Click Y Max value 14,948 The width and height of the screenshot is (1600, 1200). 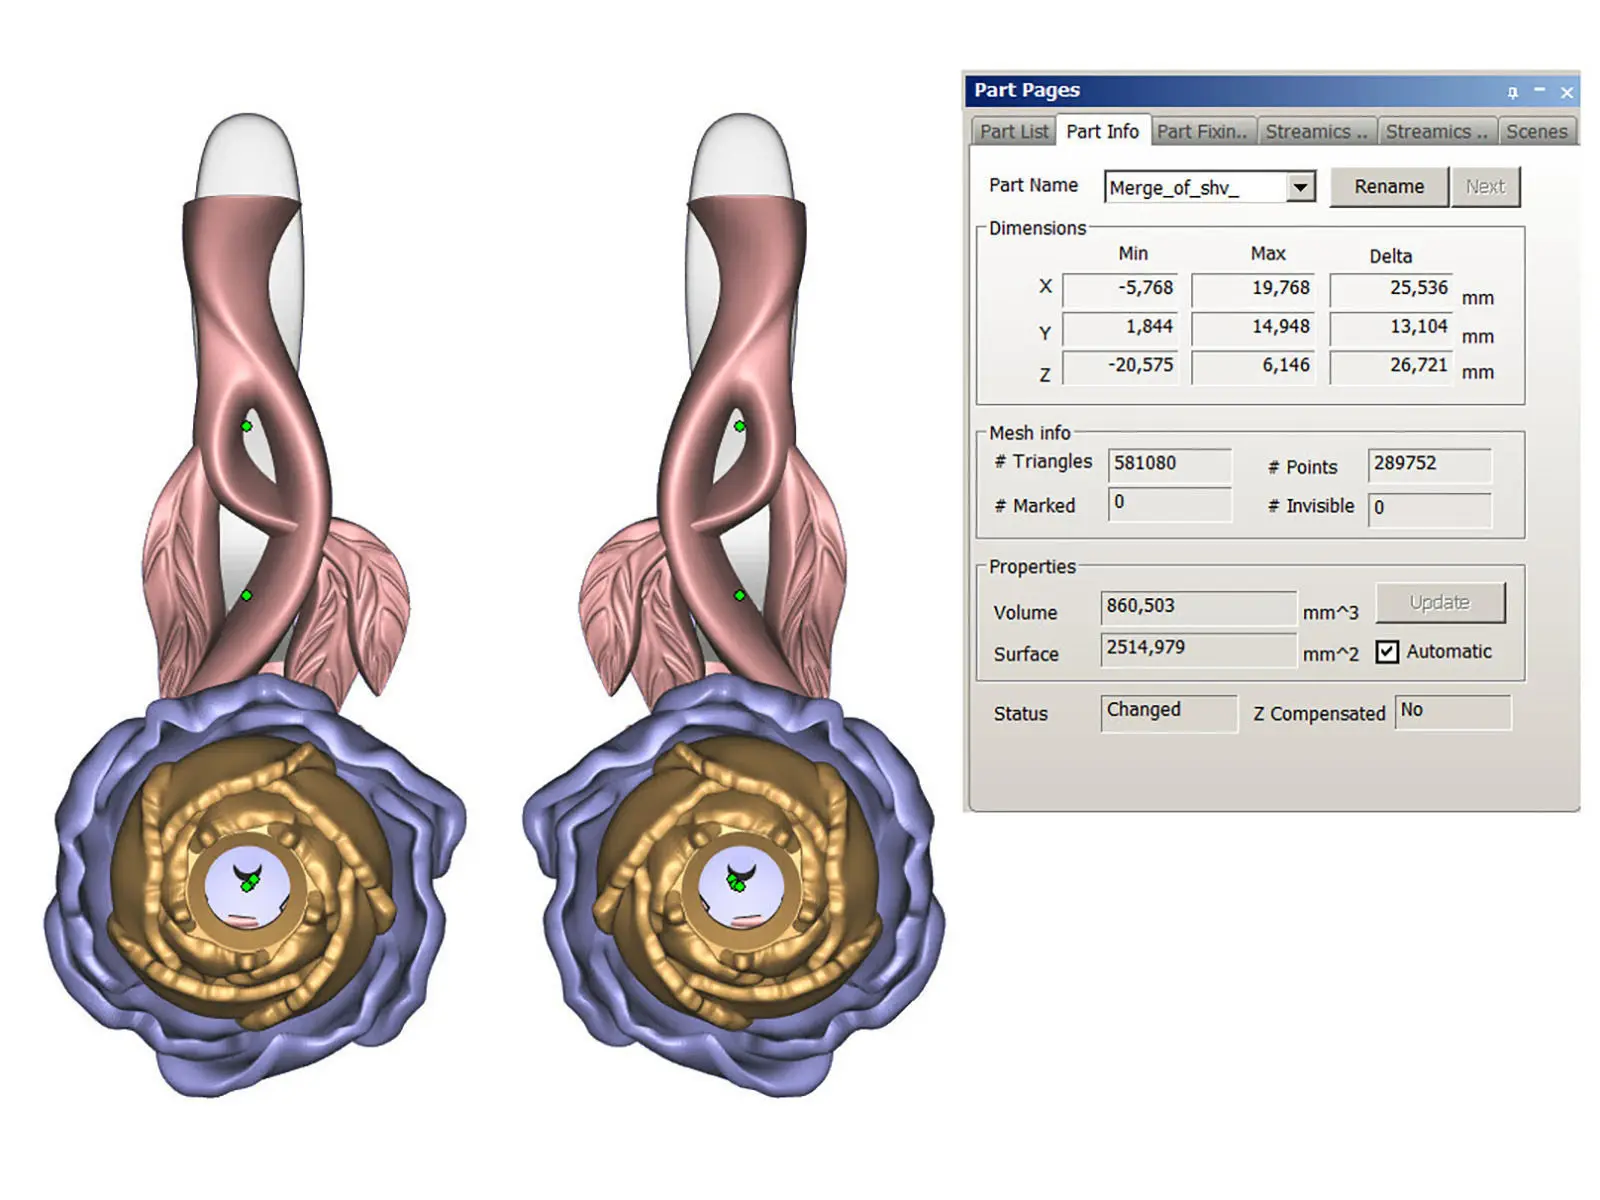(1253, 328)
